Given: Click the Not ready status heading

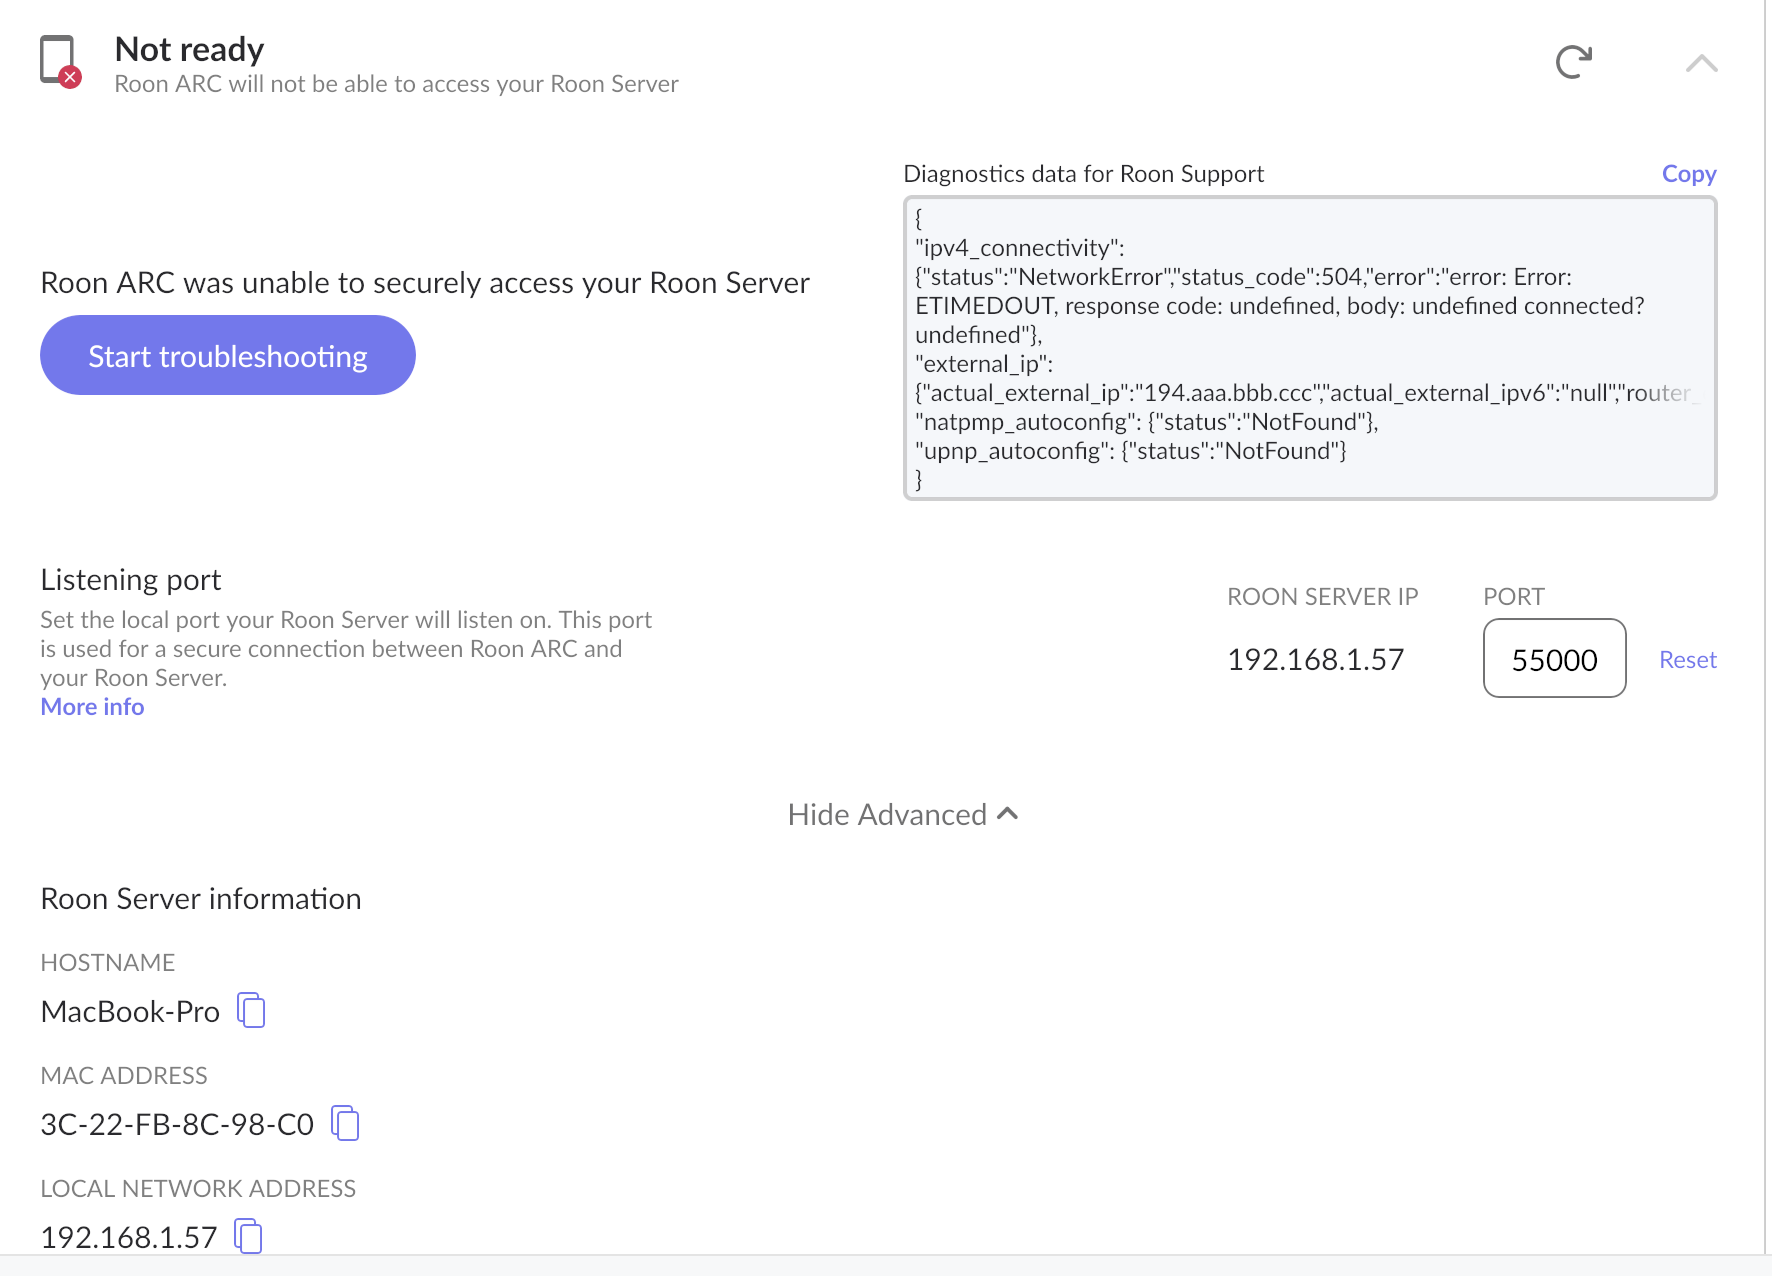Looking at the screenshot, I should click(189, 49).
